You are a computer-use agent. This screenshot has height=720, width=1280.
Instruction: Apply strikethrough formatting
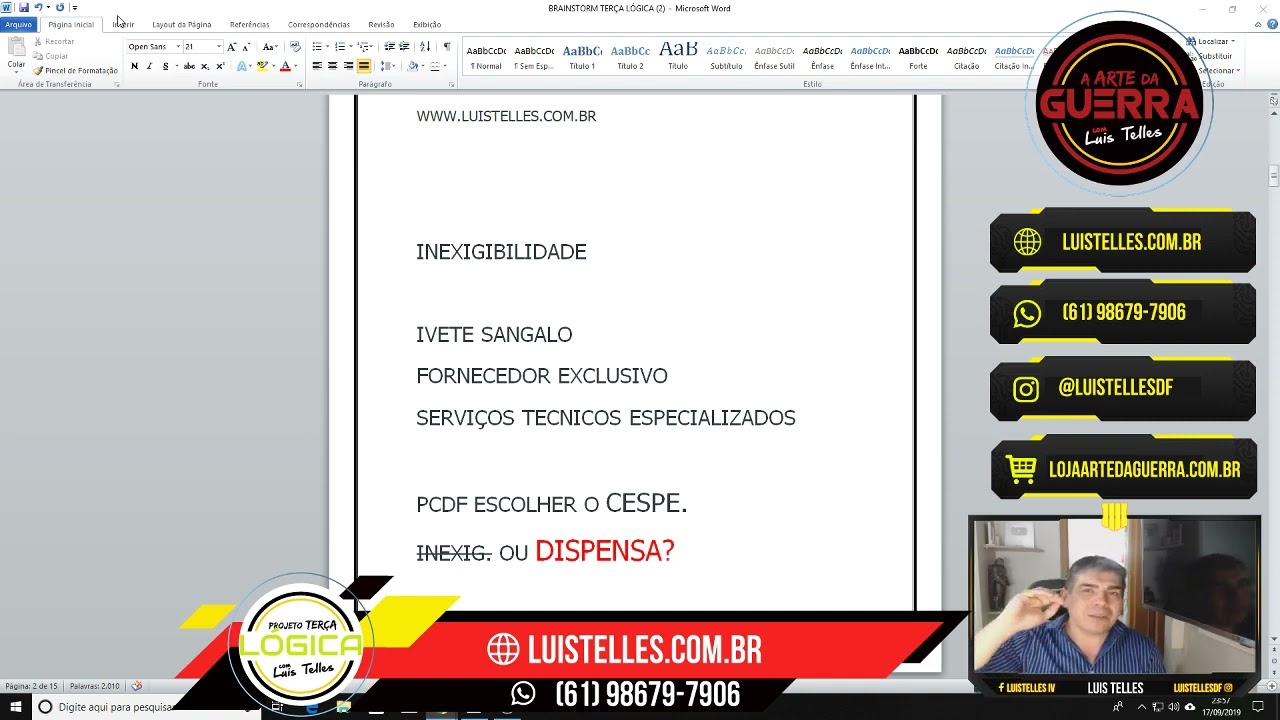[x=189, y=66]
